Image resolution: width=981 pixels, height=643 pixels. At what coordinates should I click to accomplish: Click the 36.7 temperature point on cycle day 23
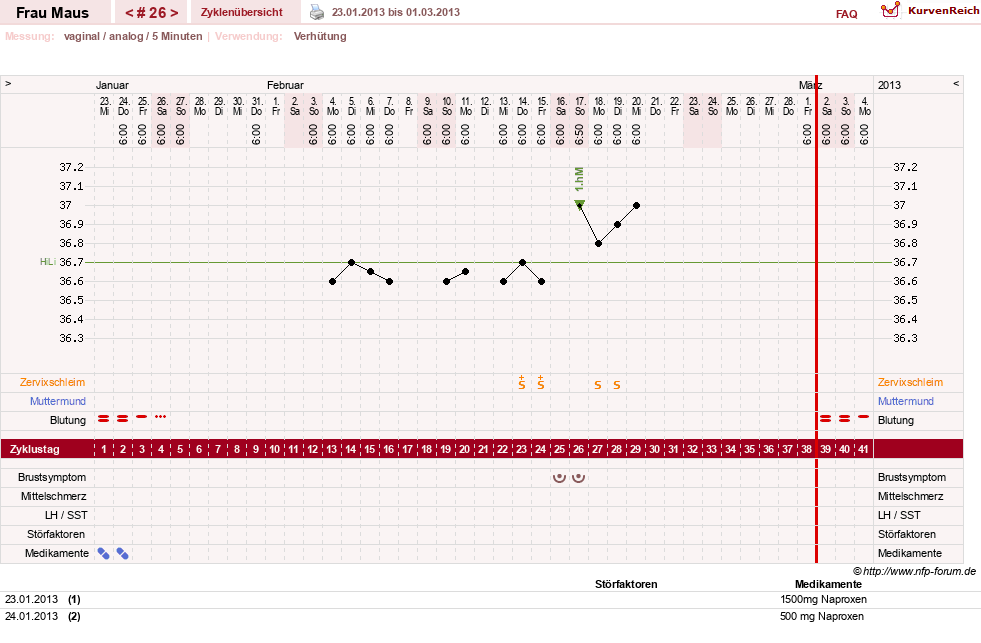coord(522,262)
